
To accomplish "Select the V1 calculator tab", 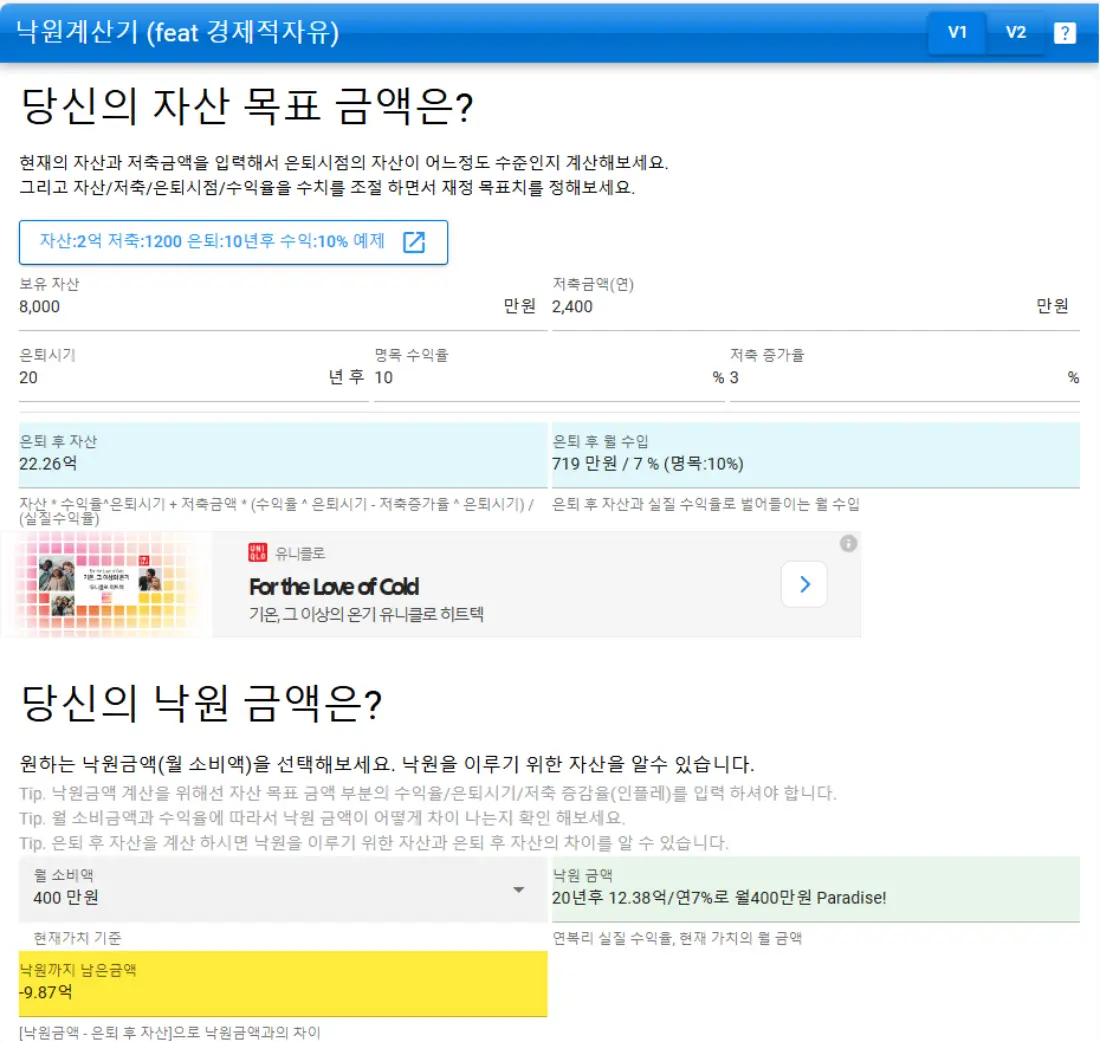I will (957, 32).
